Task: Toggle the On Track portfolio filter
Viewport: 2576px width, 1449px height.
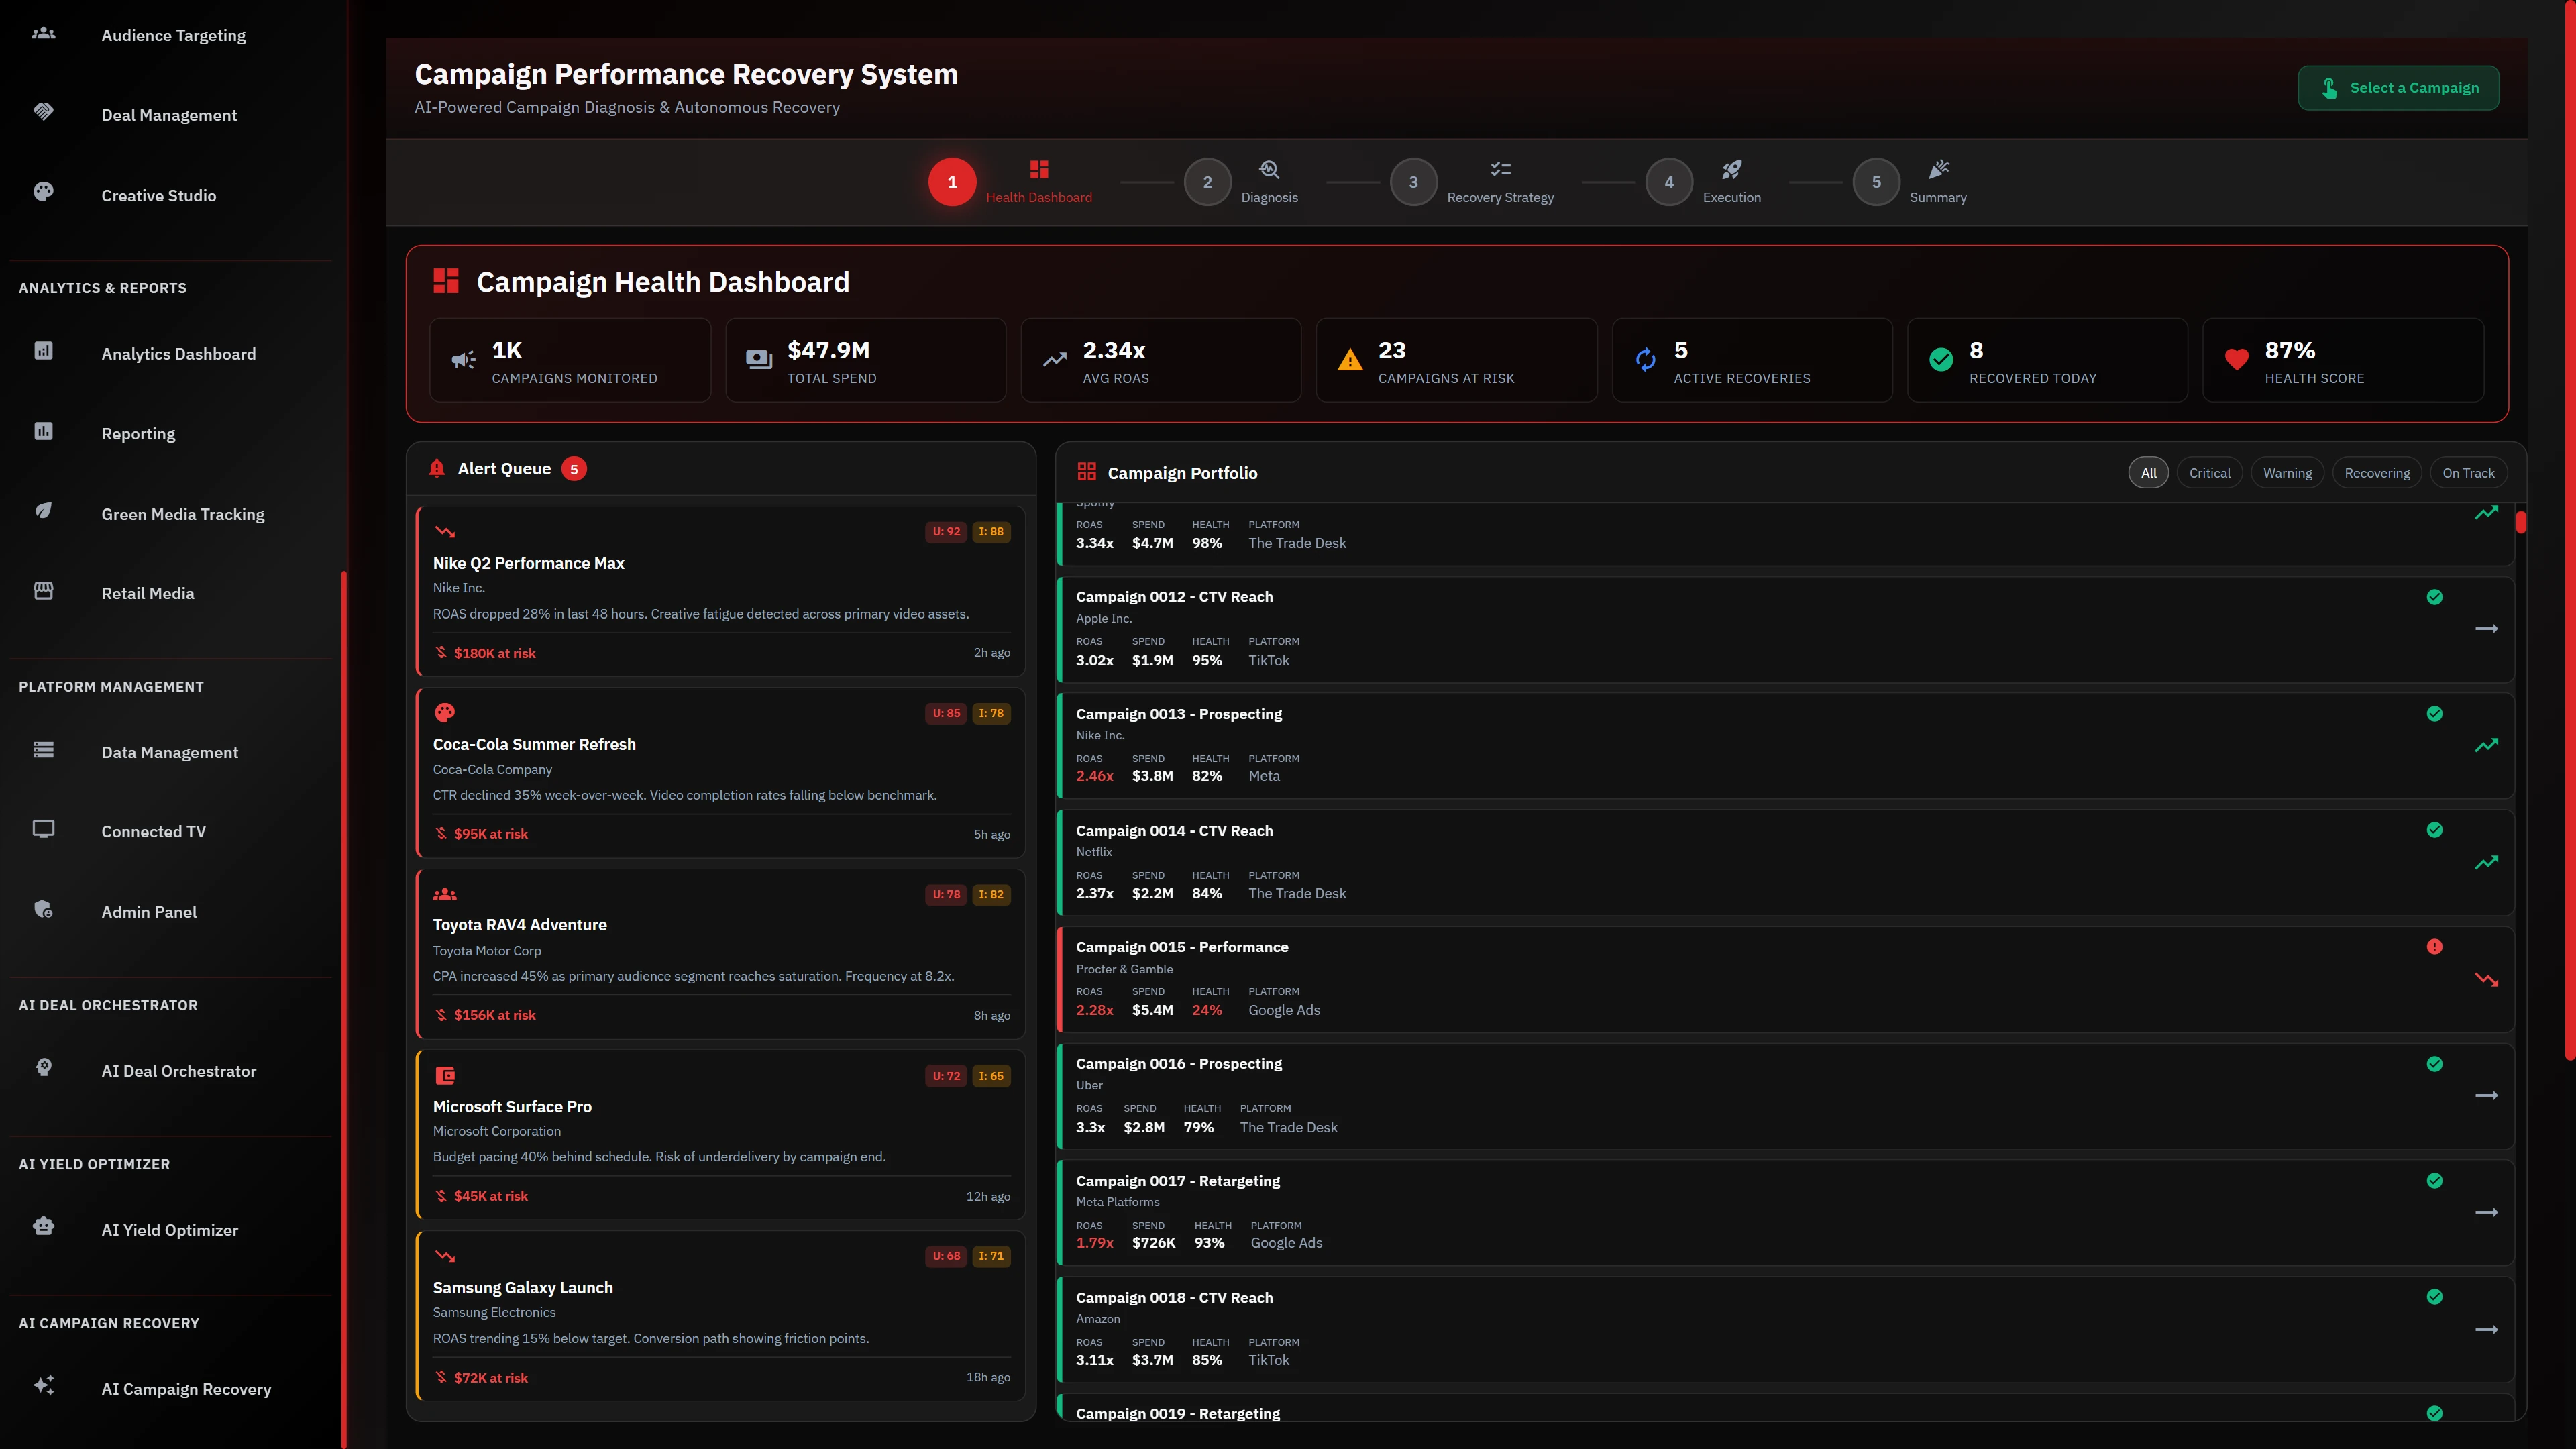Action: click(x=2469, y=472)
